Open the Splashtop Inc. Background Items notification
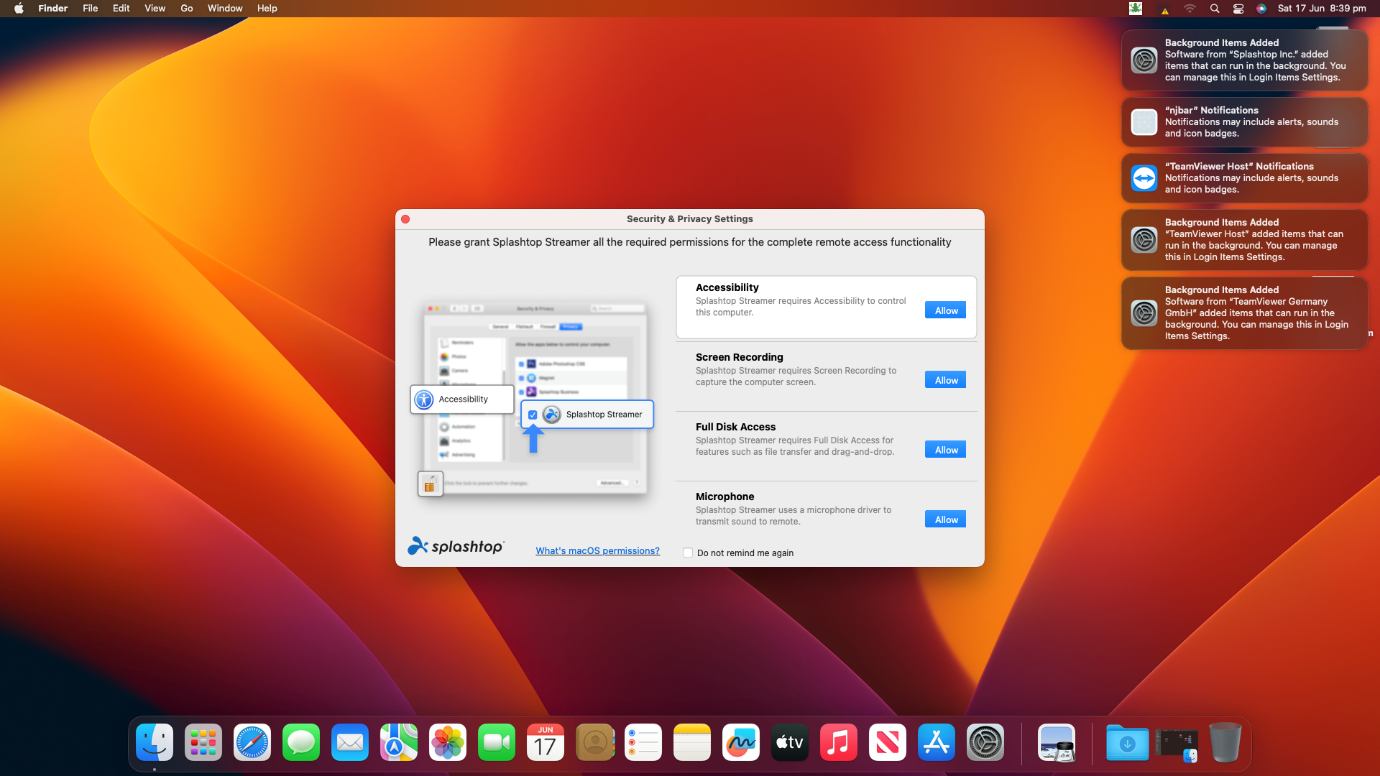 pos(1244,61)
